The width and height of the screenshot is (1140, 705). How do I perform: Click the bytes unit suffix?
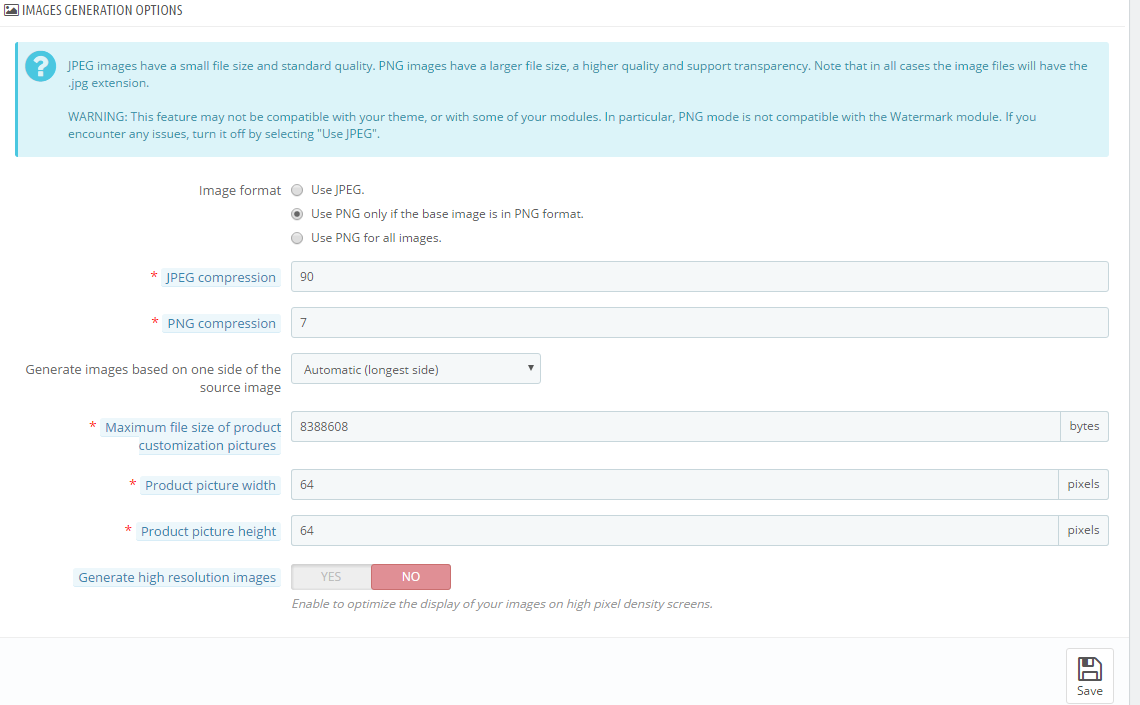click(x=1084, y=427)
